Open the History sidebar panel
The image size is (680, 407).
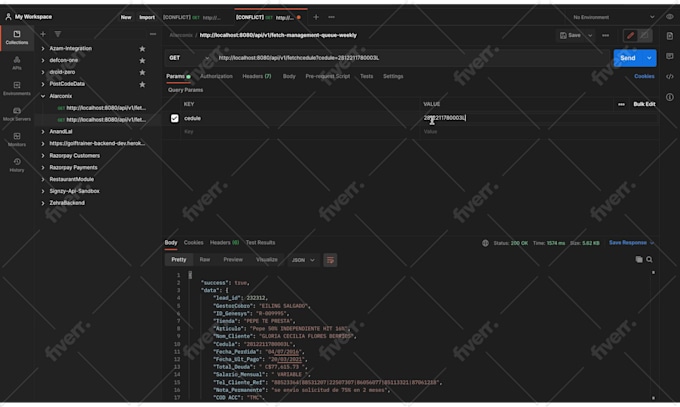[17, 165]
